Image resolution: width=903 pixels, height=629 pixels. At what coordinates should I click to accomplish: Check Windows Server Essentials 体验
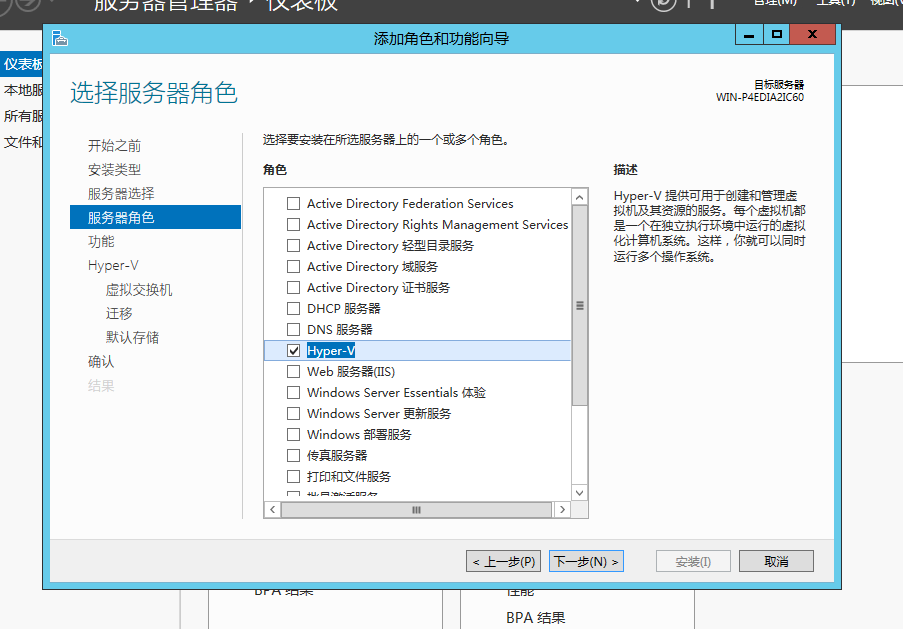(x=293, y=392)
